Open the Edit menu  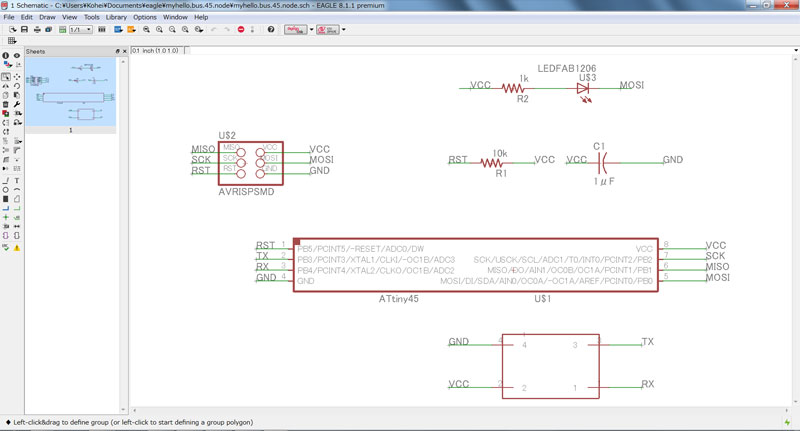(x=27, y=17)
